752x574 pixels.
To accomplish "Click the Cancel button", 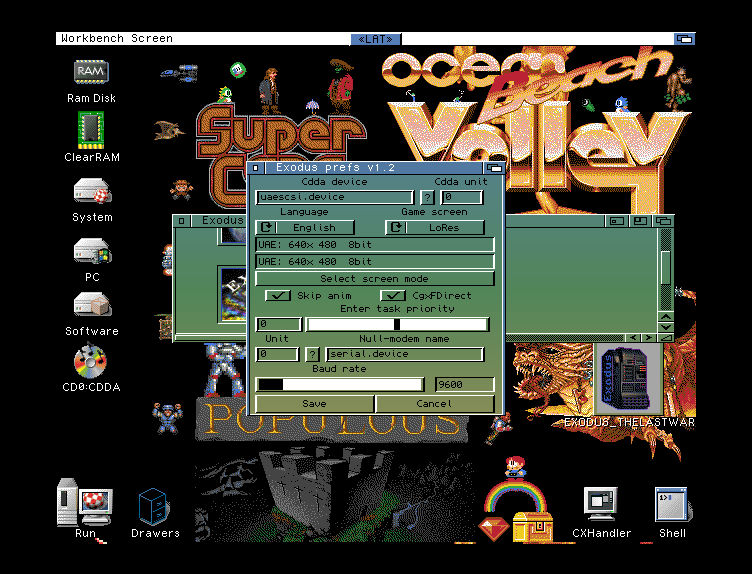I will pos(435,404).
